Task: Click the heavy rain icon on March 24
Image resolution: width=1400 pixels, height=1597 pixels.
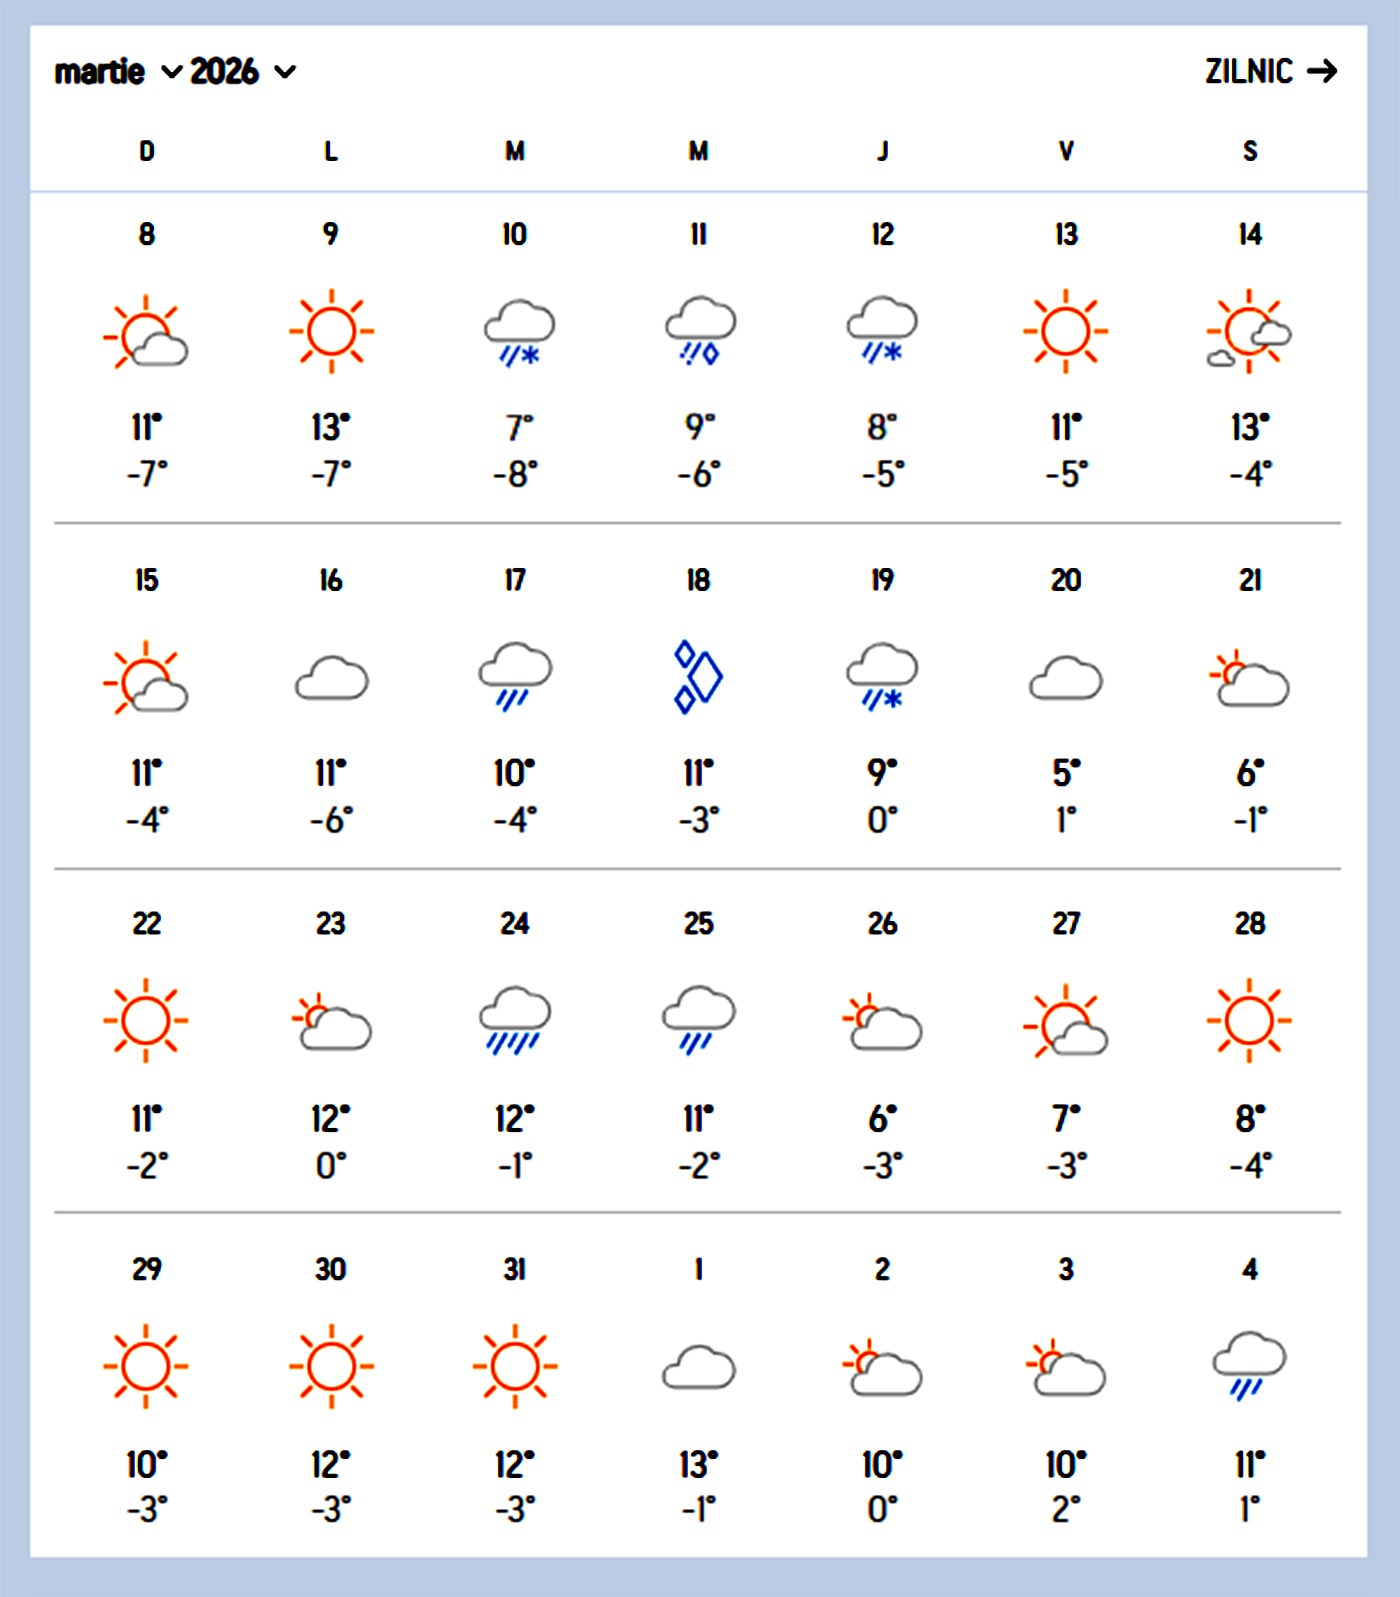Action: coord(515,1020)
